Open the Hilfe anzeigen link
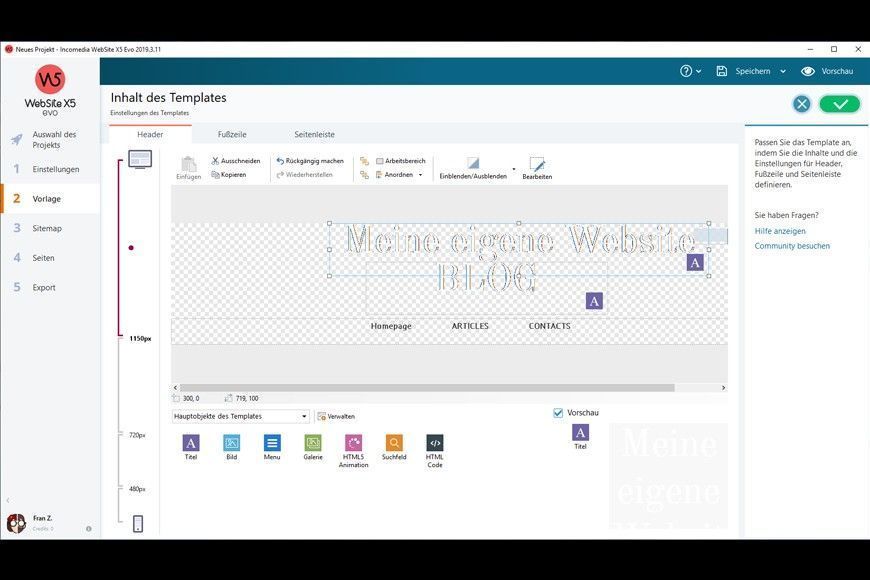The width and height of the screenshot is (870, 580). click(779, 231)
